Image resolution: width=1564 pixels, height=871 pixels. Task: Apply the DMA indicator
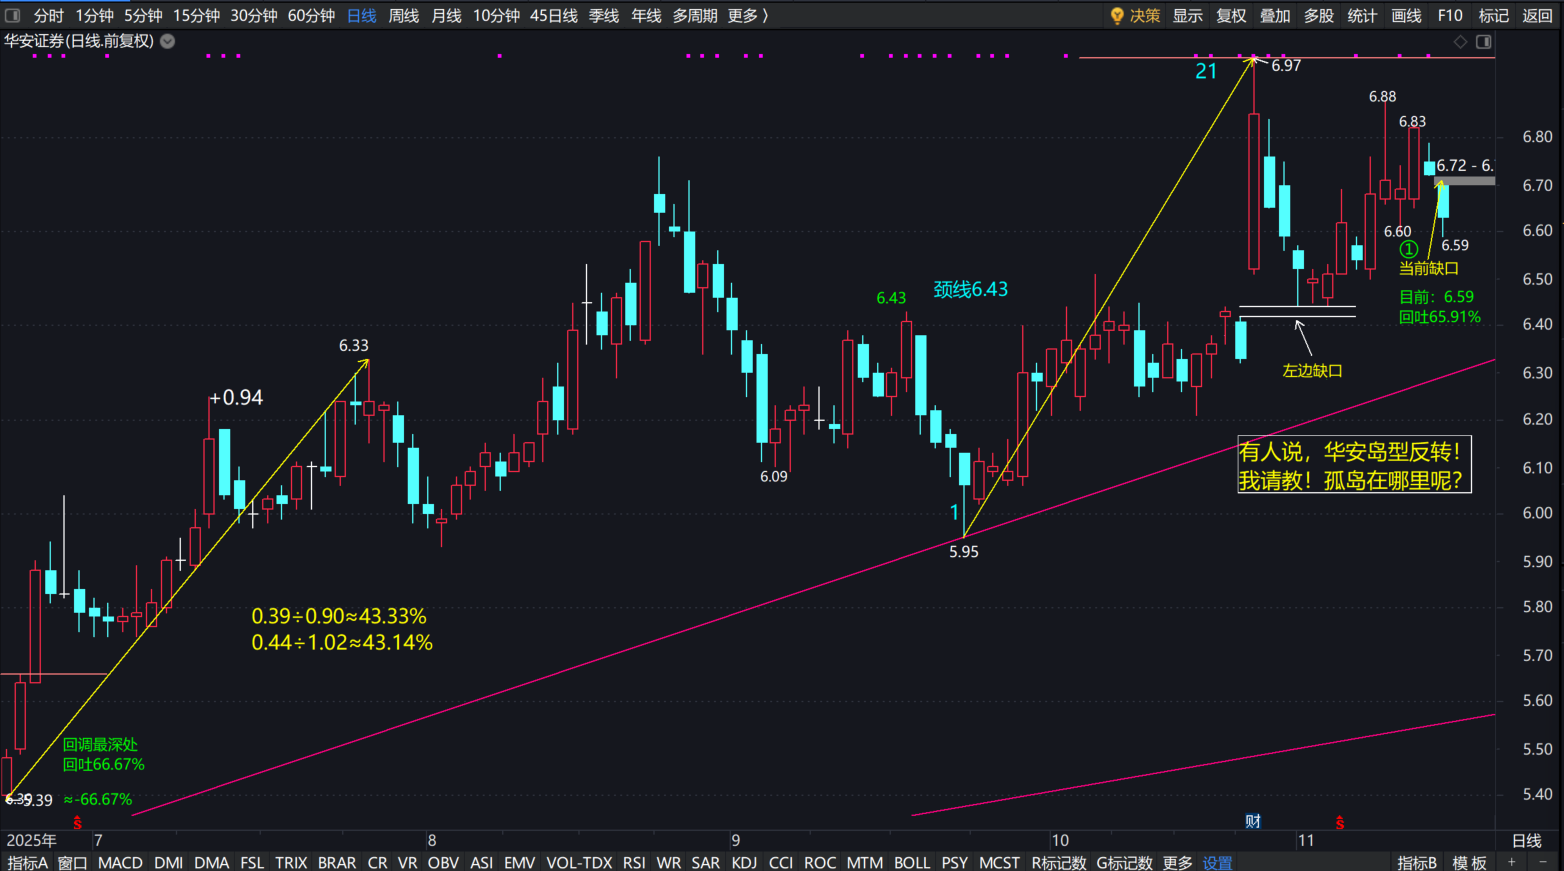(x=211, y=862)
